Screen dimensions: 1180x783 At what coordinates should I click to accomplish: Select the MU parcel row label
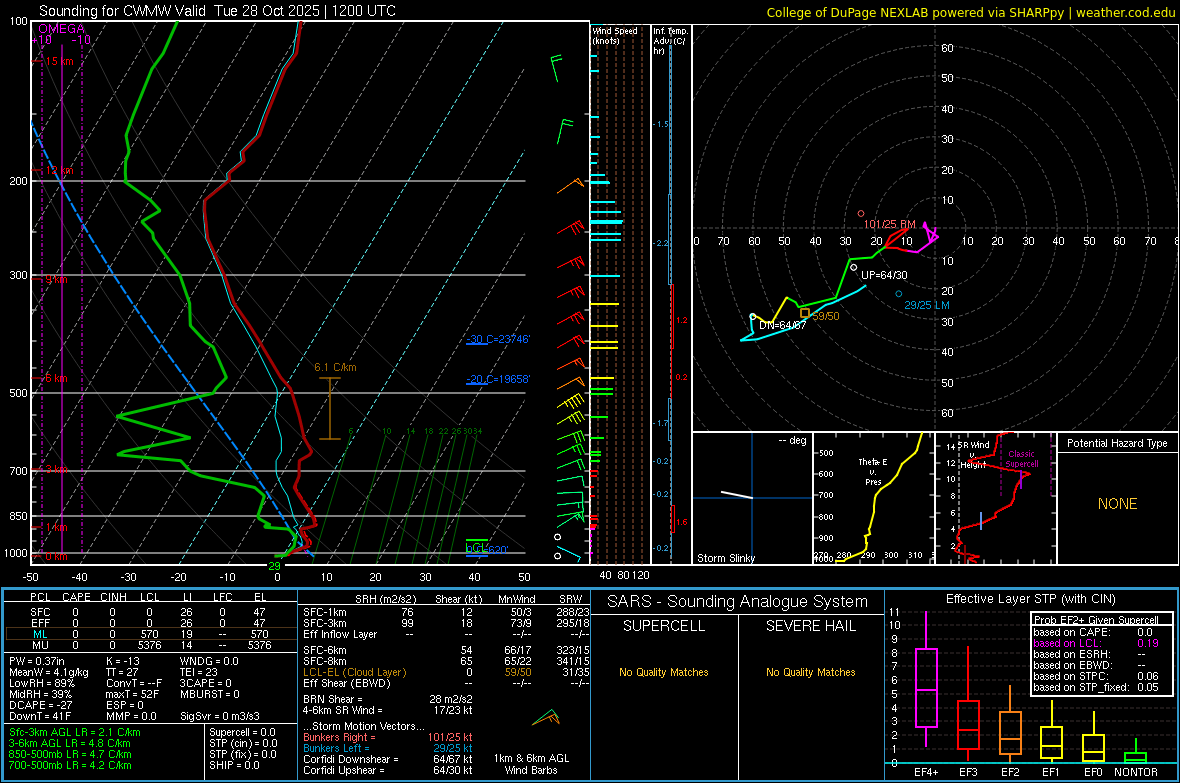[40, 645]
